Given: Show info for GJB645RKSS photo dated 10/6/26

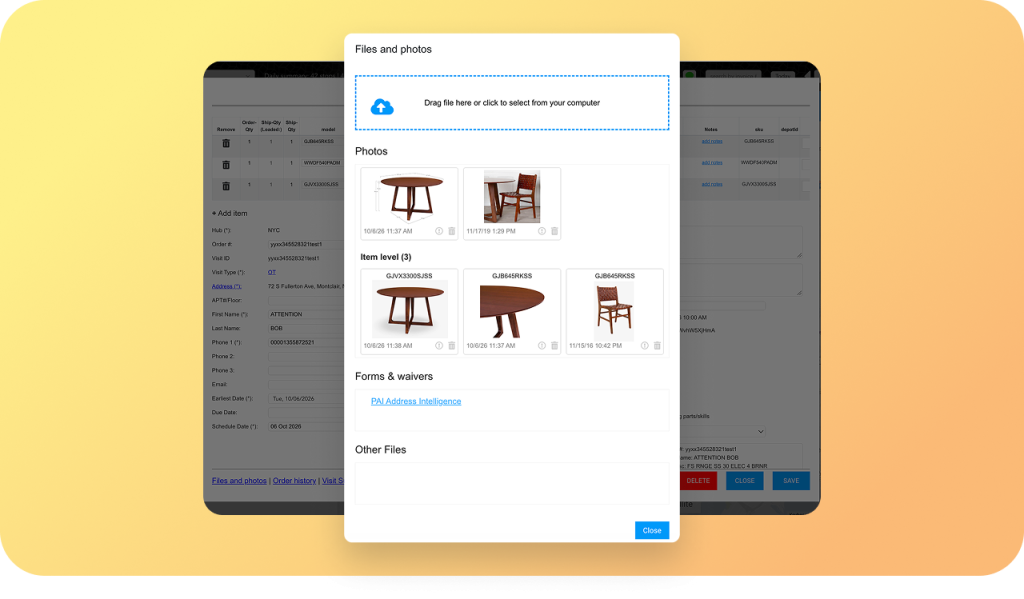Looking at the screenshot, I should pyautogui.click(x=541, y=346).
